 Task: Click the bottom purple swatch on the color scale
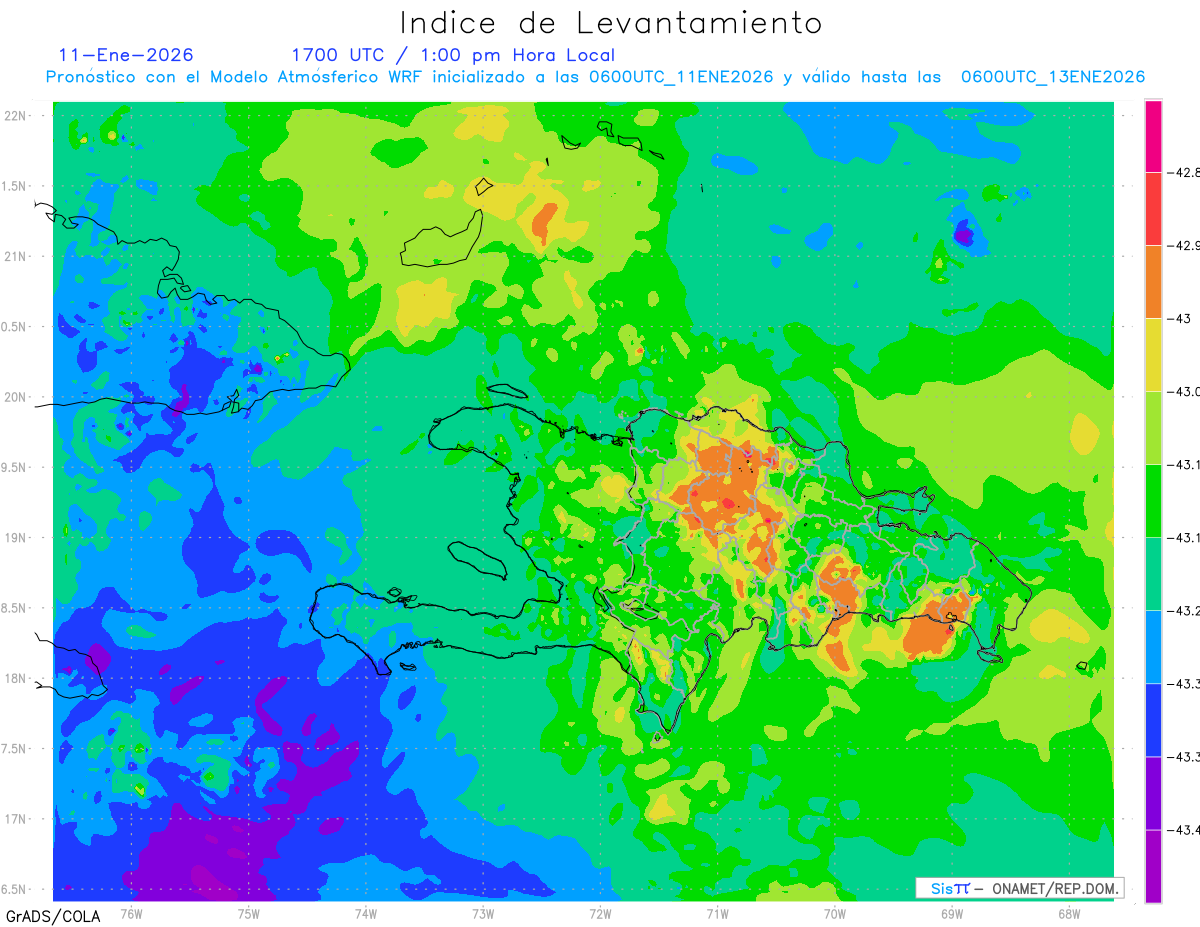pyautogui.click(x=1153, y=866)
